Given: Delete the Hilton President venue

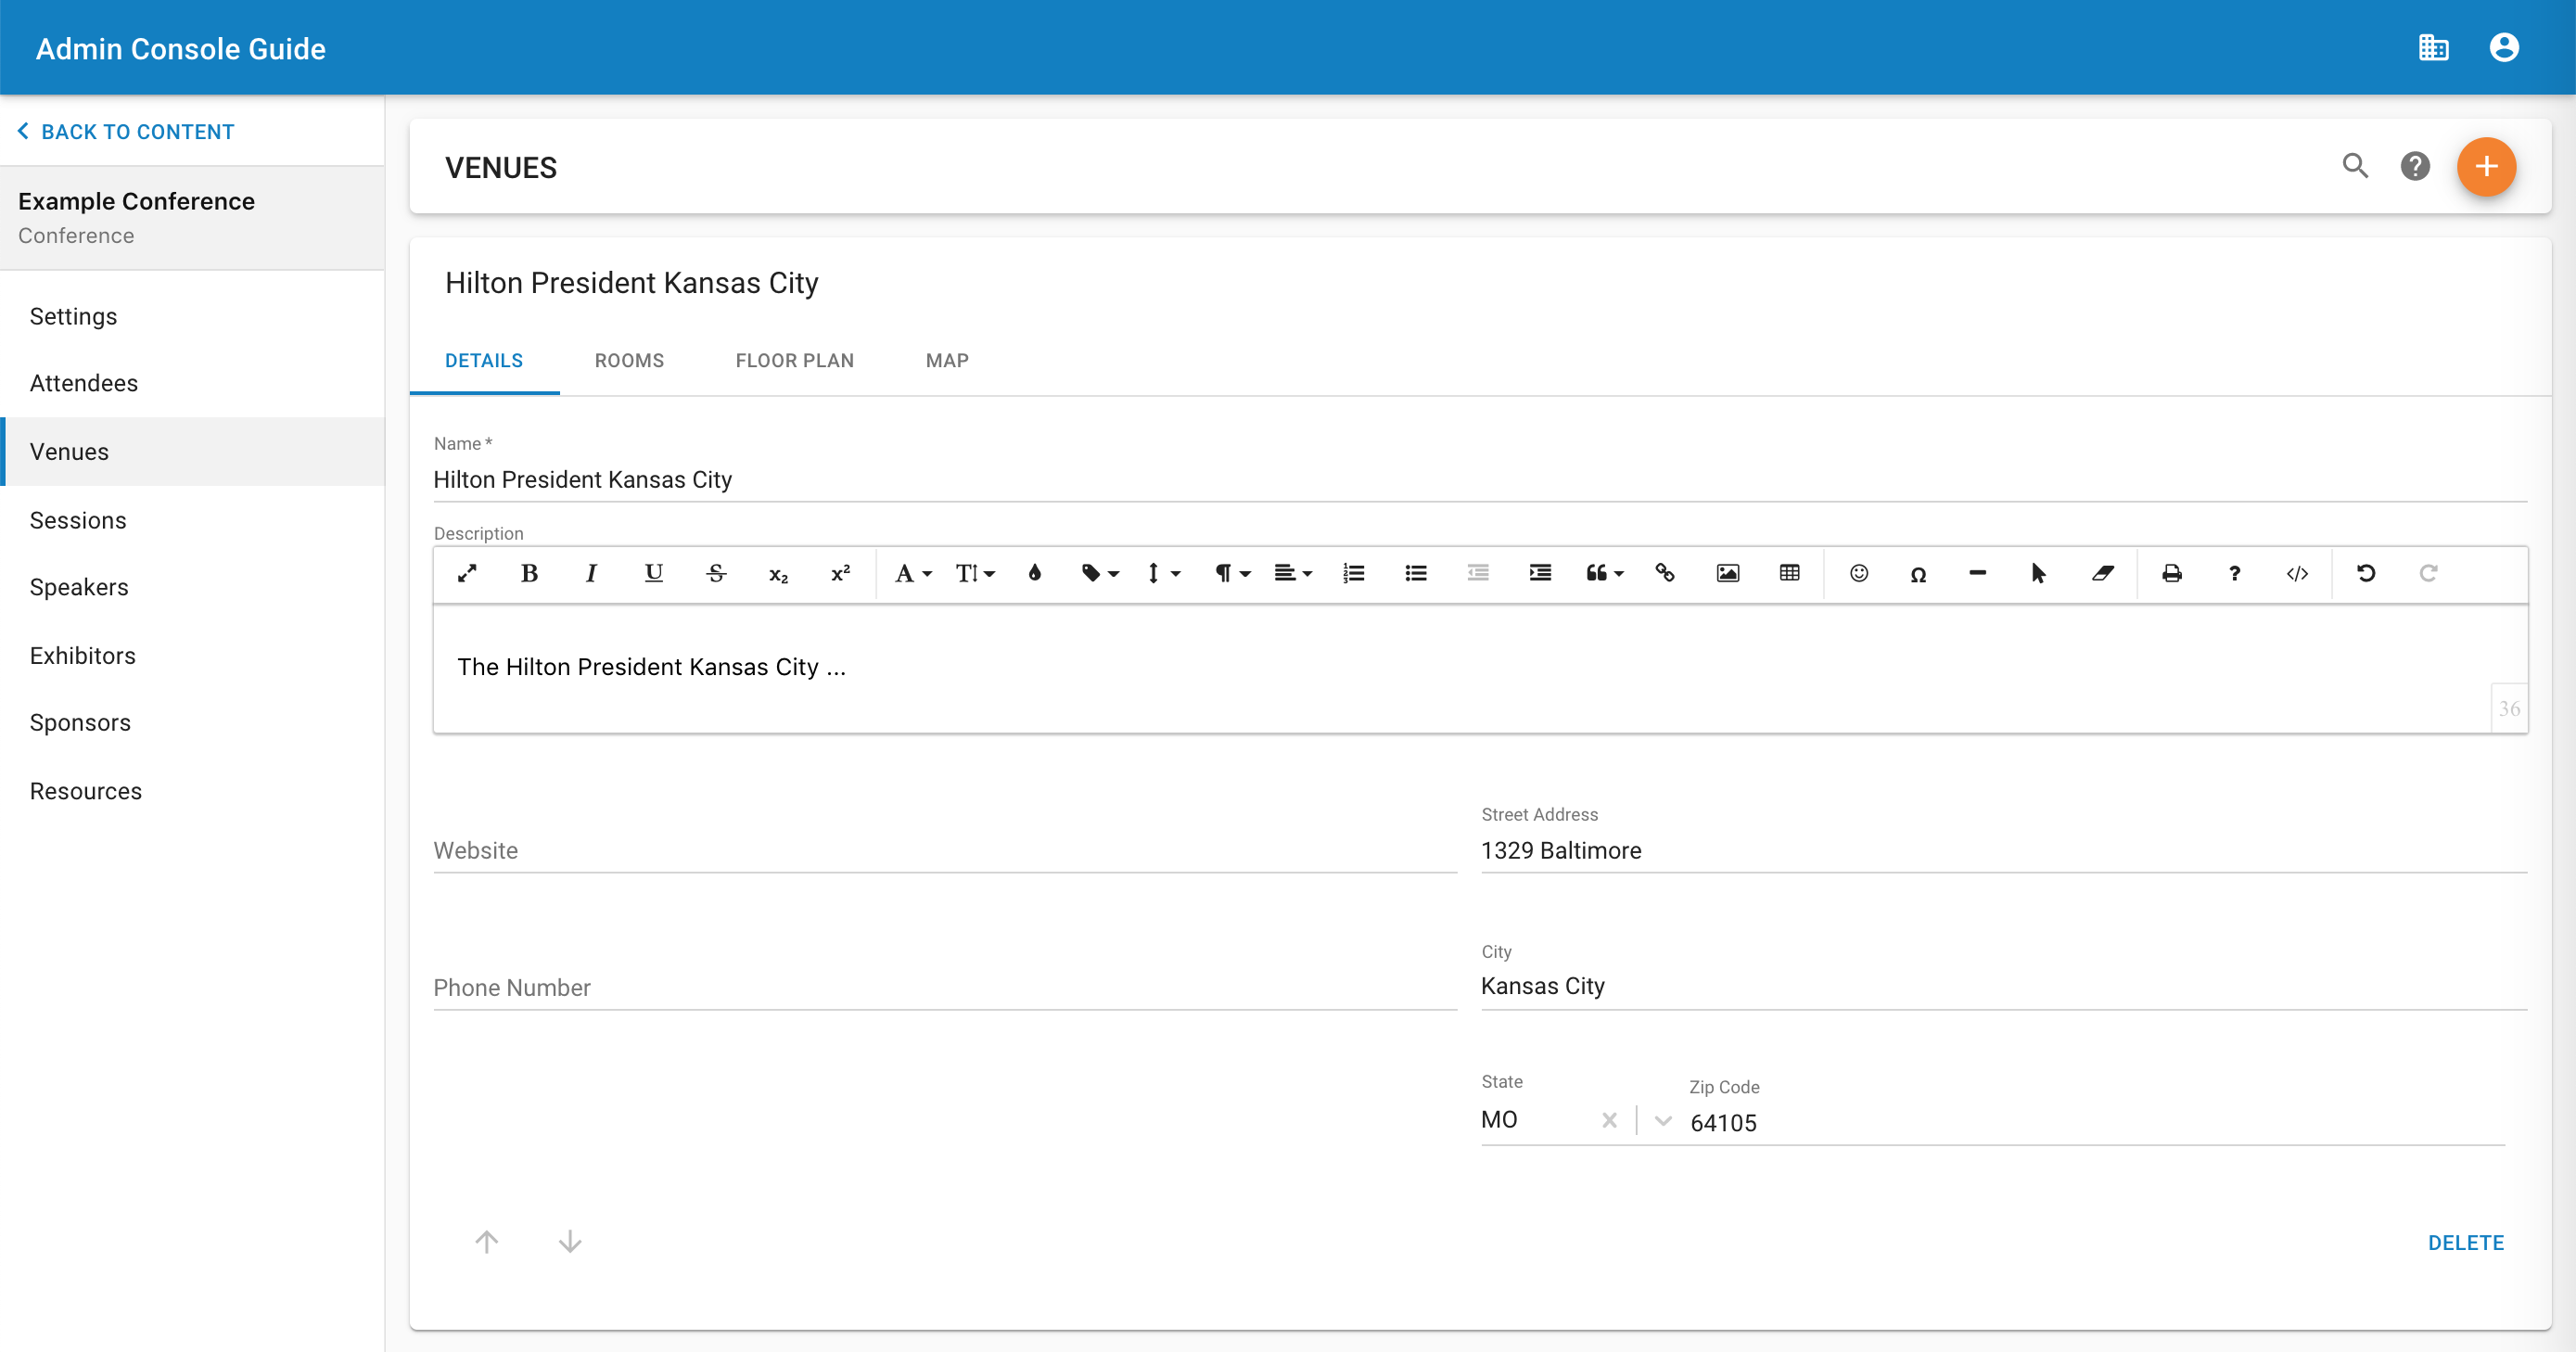Looking at the screenshot, I should pos(2466,1242).
